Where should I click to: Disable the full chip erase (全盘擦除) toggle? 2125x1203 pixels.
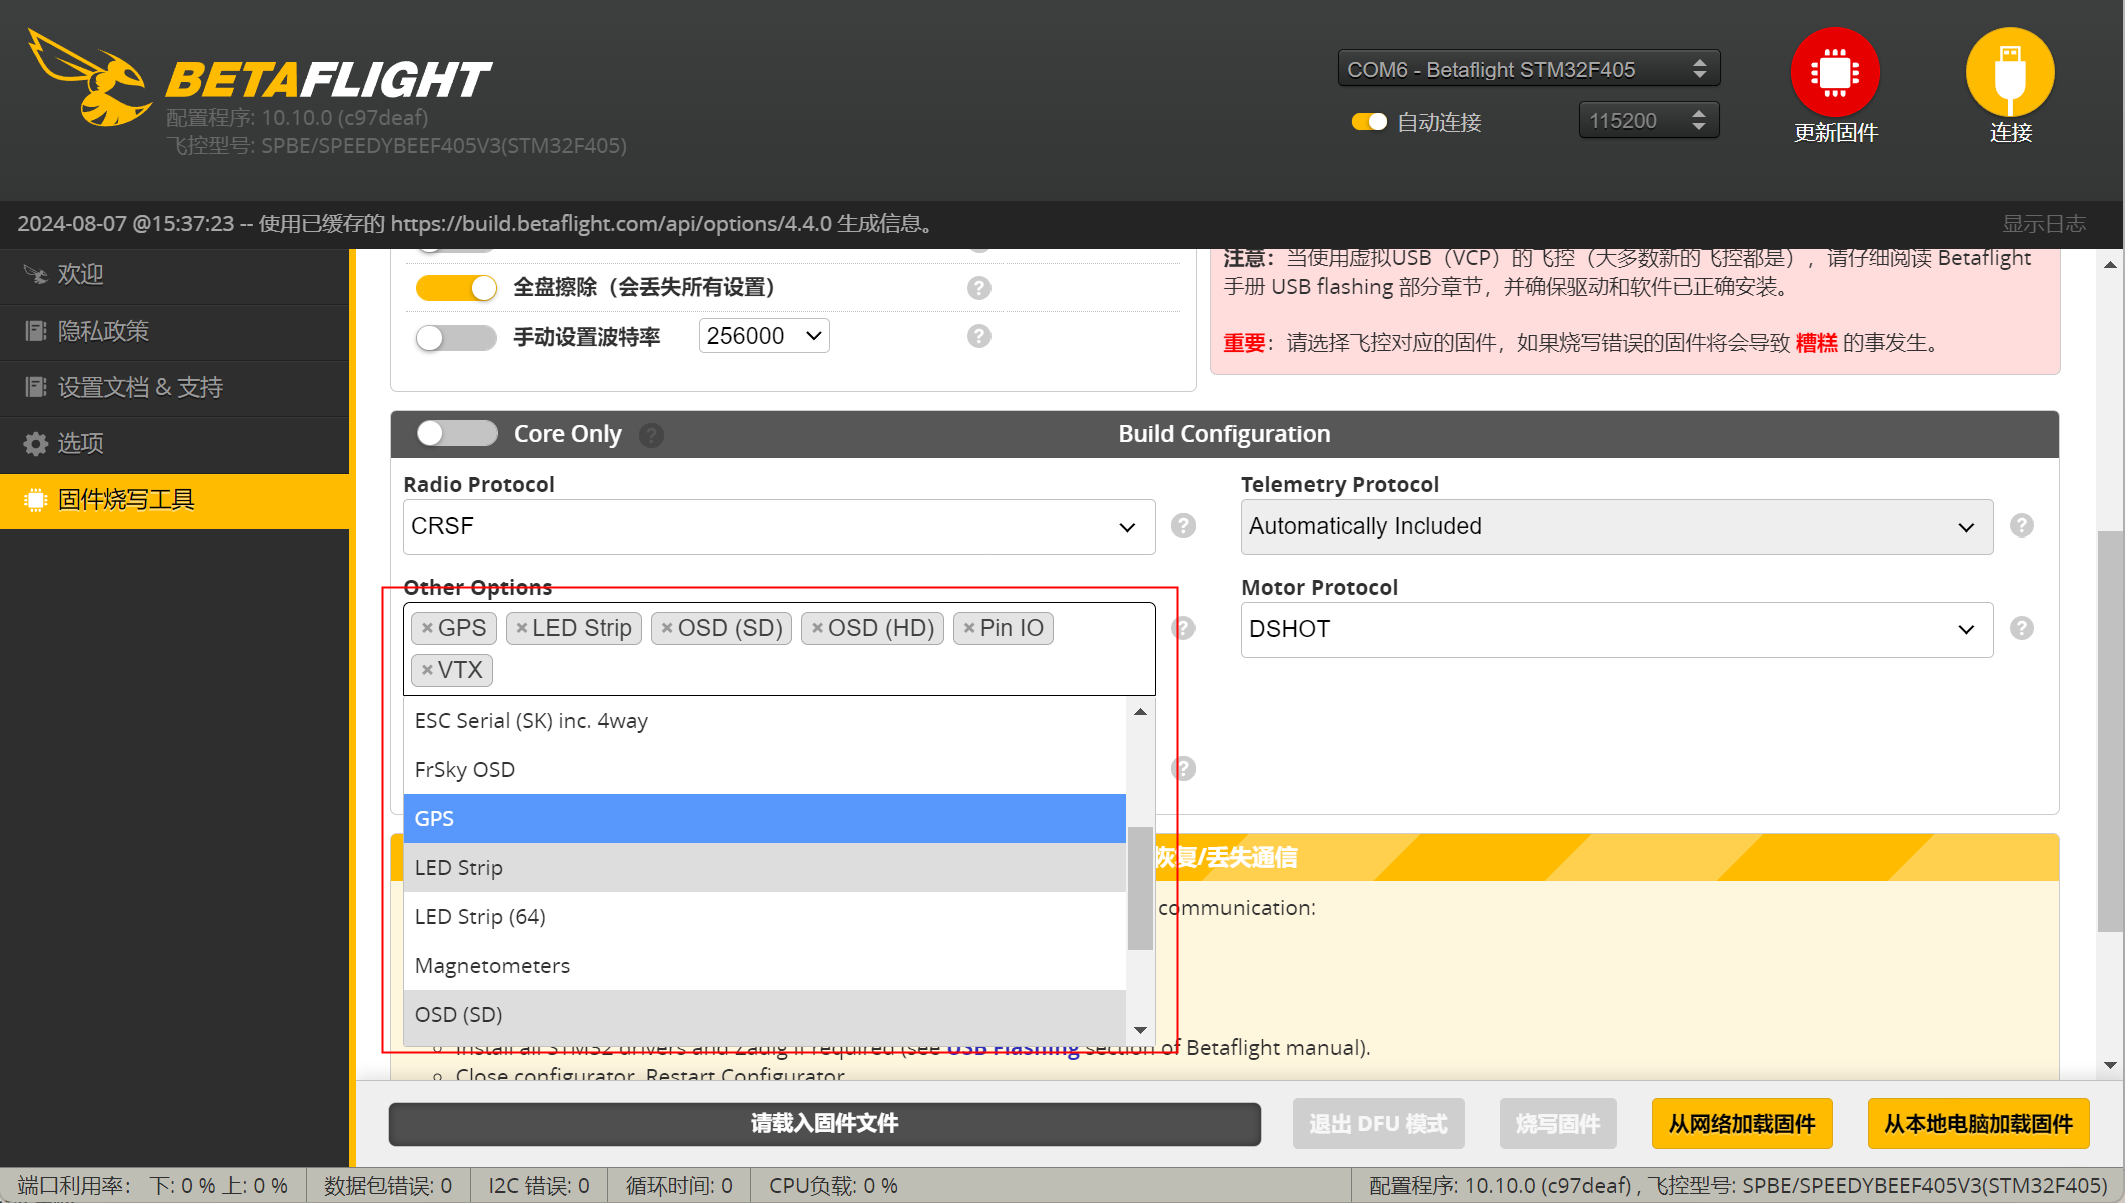(x=456, y=288)
